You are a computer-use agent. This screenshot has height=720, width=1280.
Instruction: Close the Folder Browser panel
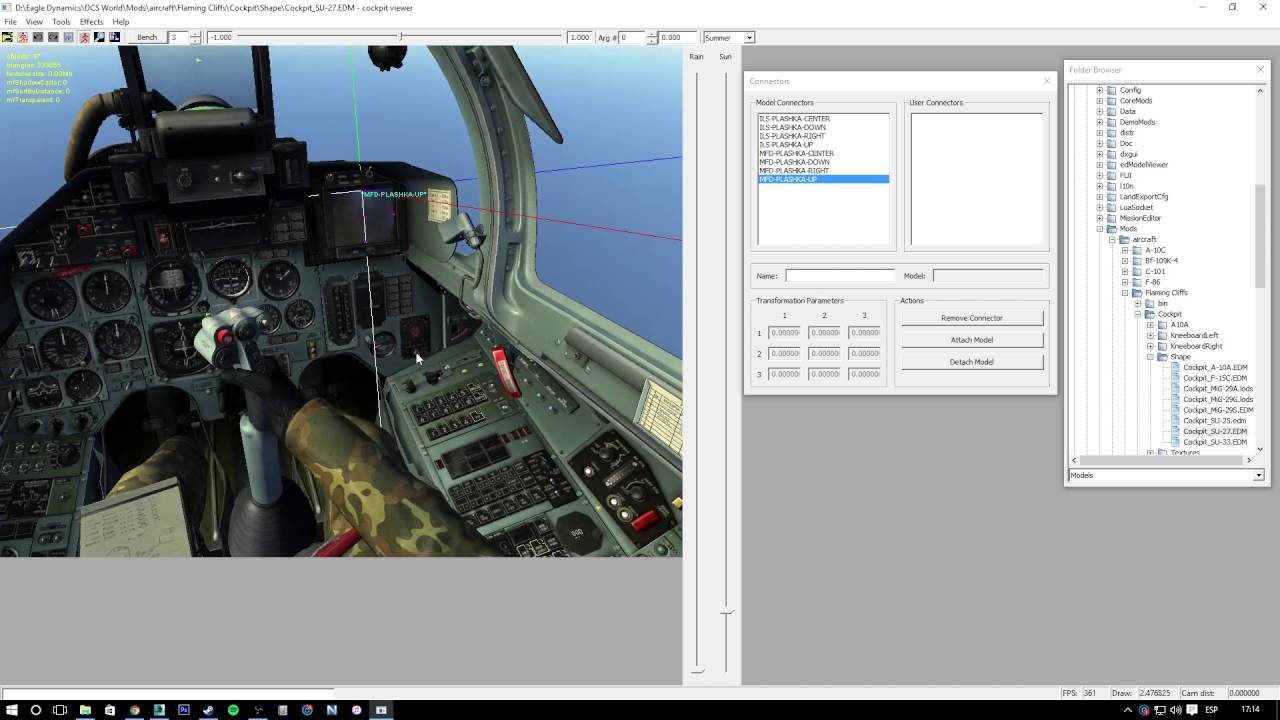(x=1260, y=70)
